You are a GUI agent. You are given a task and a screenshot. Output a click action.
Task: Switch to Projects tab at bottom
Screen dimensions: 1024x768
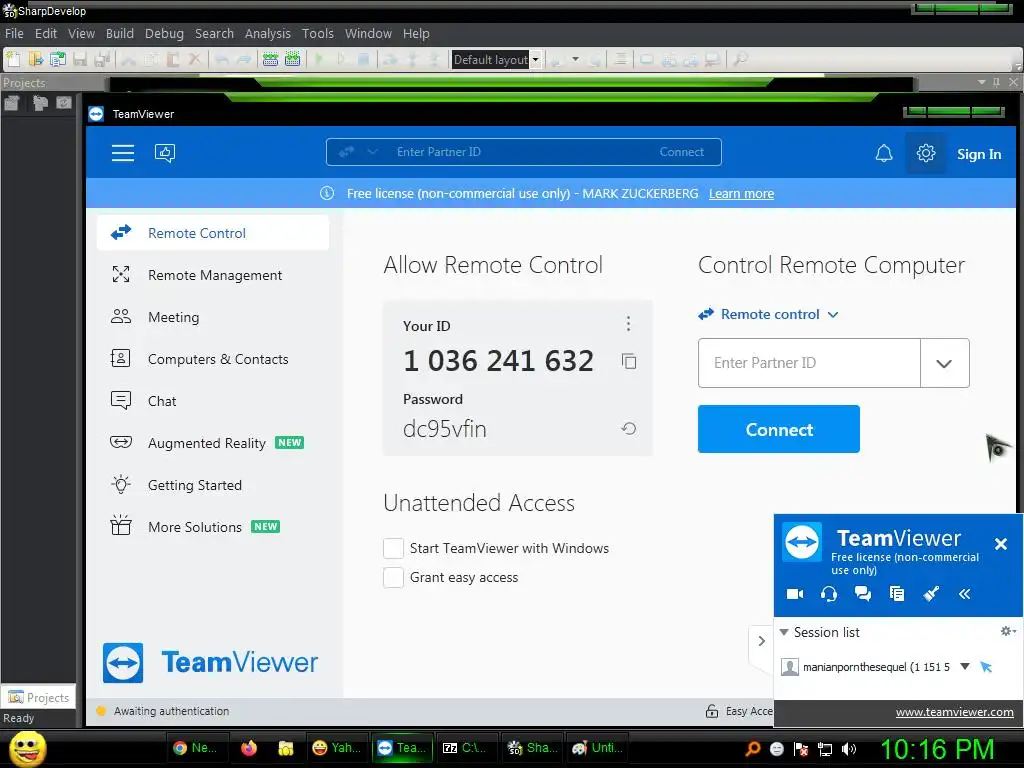tap(39, 697)
